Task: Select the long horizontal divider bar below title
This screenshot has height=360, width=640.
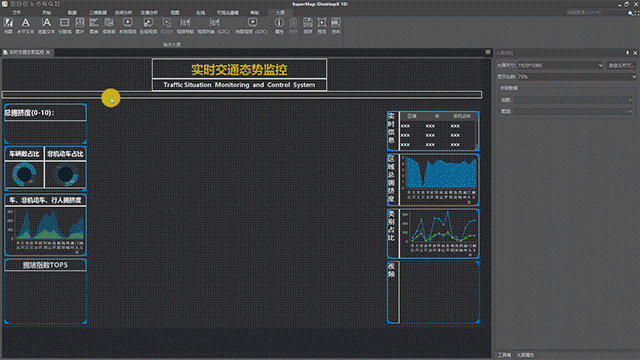Action: (242, 95)
